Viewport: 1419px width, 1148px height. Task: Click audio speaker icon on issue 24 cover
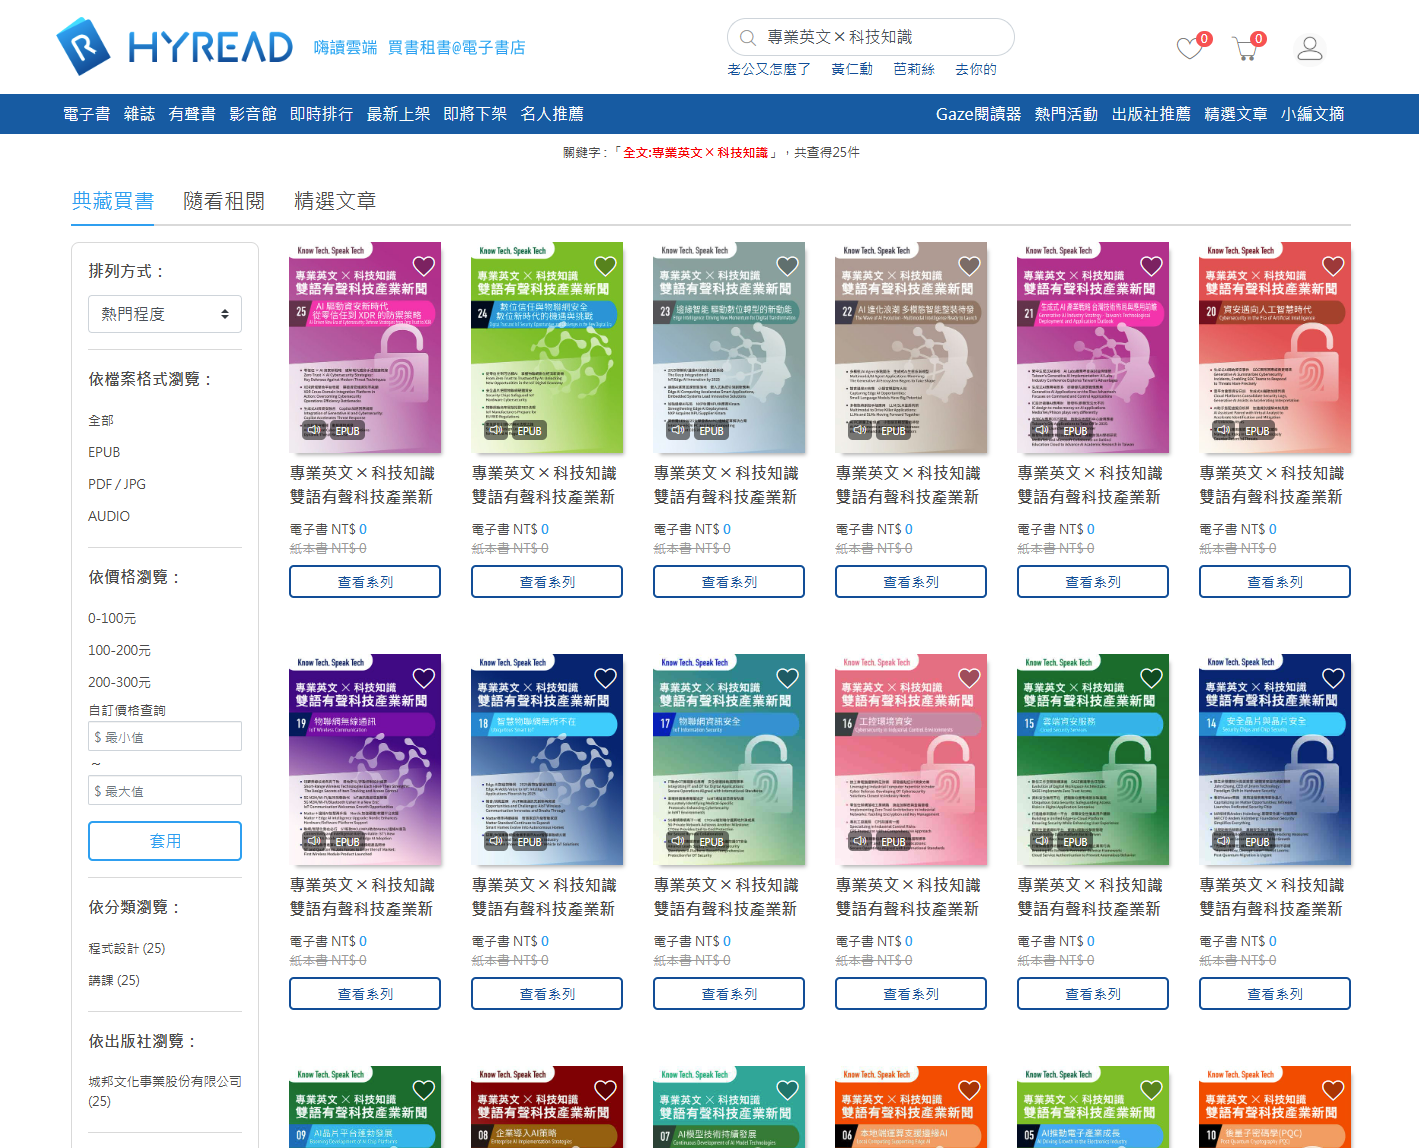coord(496,430)
